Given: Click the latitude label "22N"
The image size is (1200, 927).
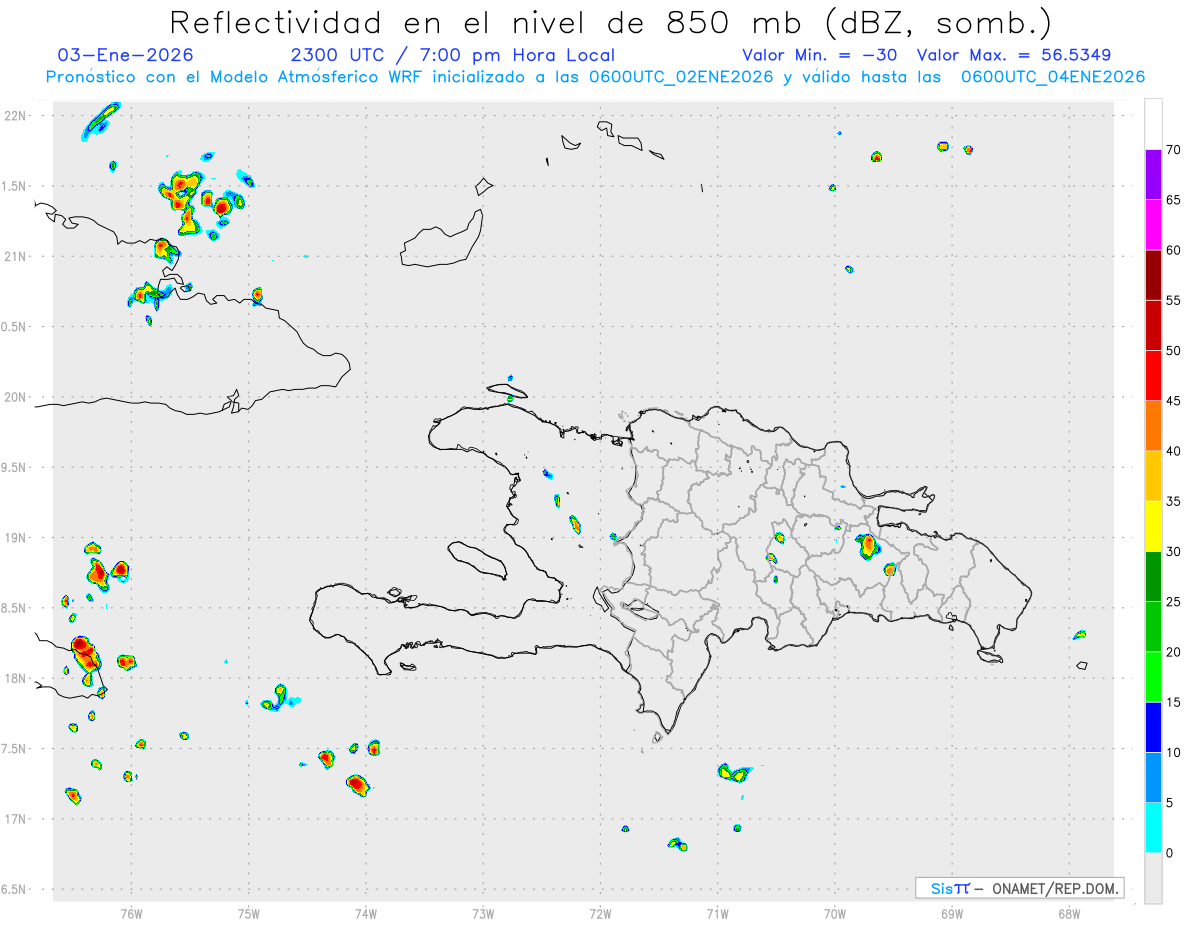Looking at the screenshot, I should [16, 116].
